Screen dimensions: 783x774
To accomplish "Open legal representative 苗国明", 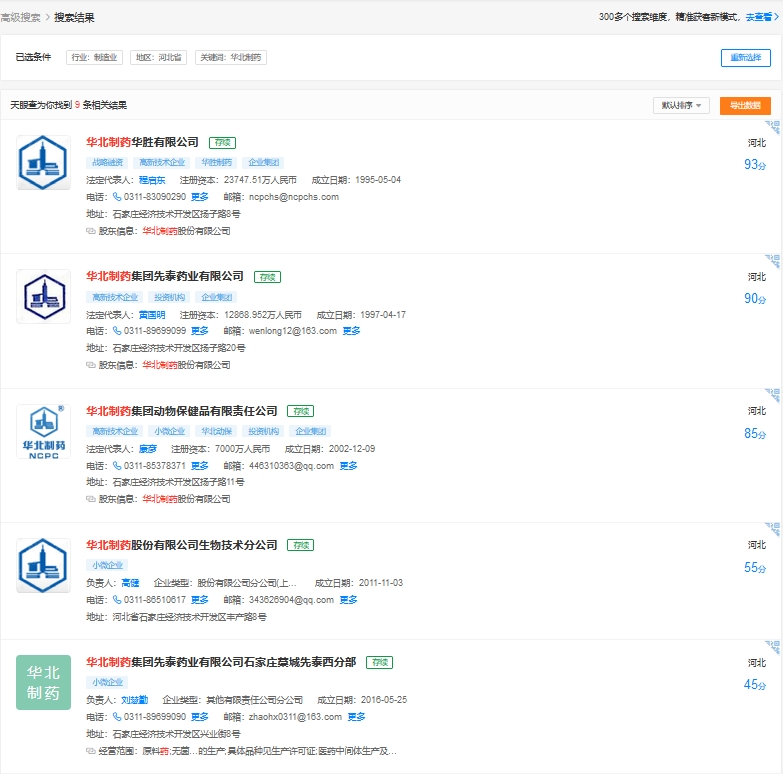I will 152,315.
